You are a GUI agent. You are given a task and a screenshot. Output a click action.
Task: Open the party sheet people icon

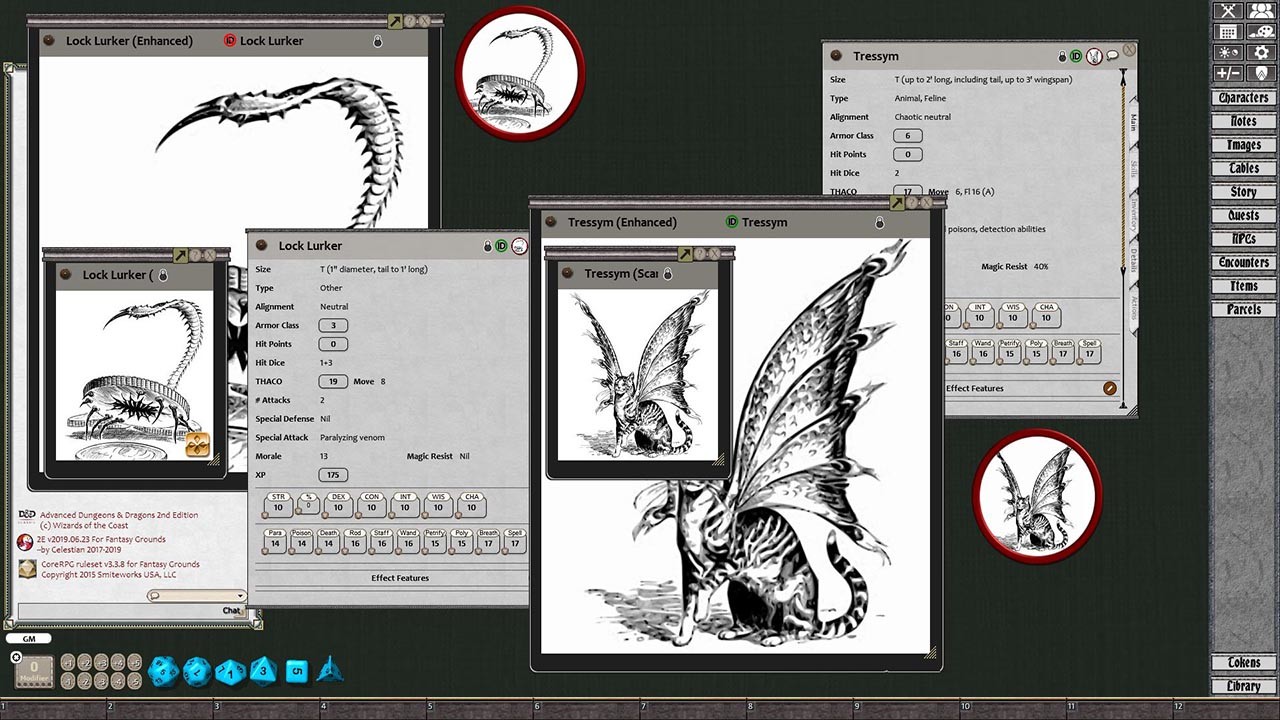coord(1261,11)
